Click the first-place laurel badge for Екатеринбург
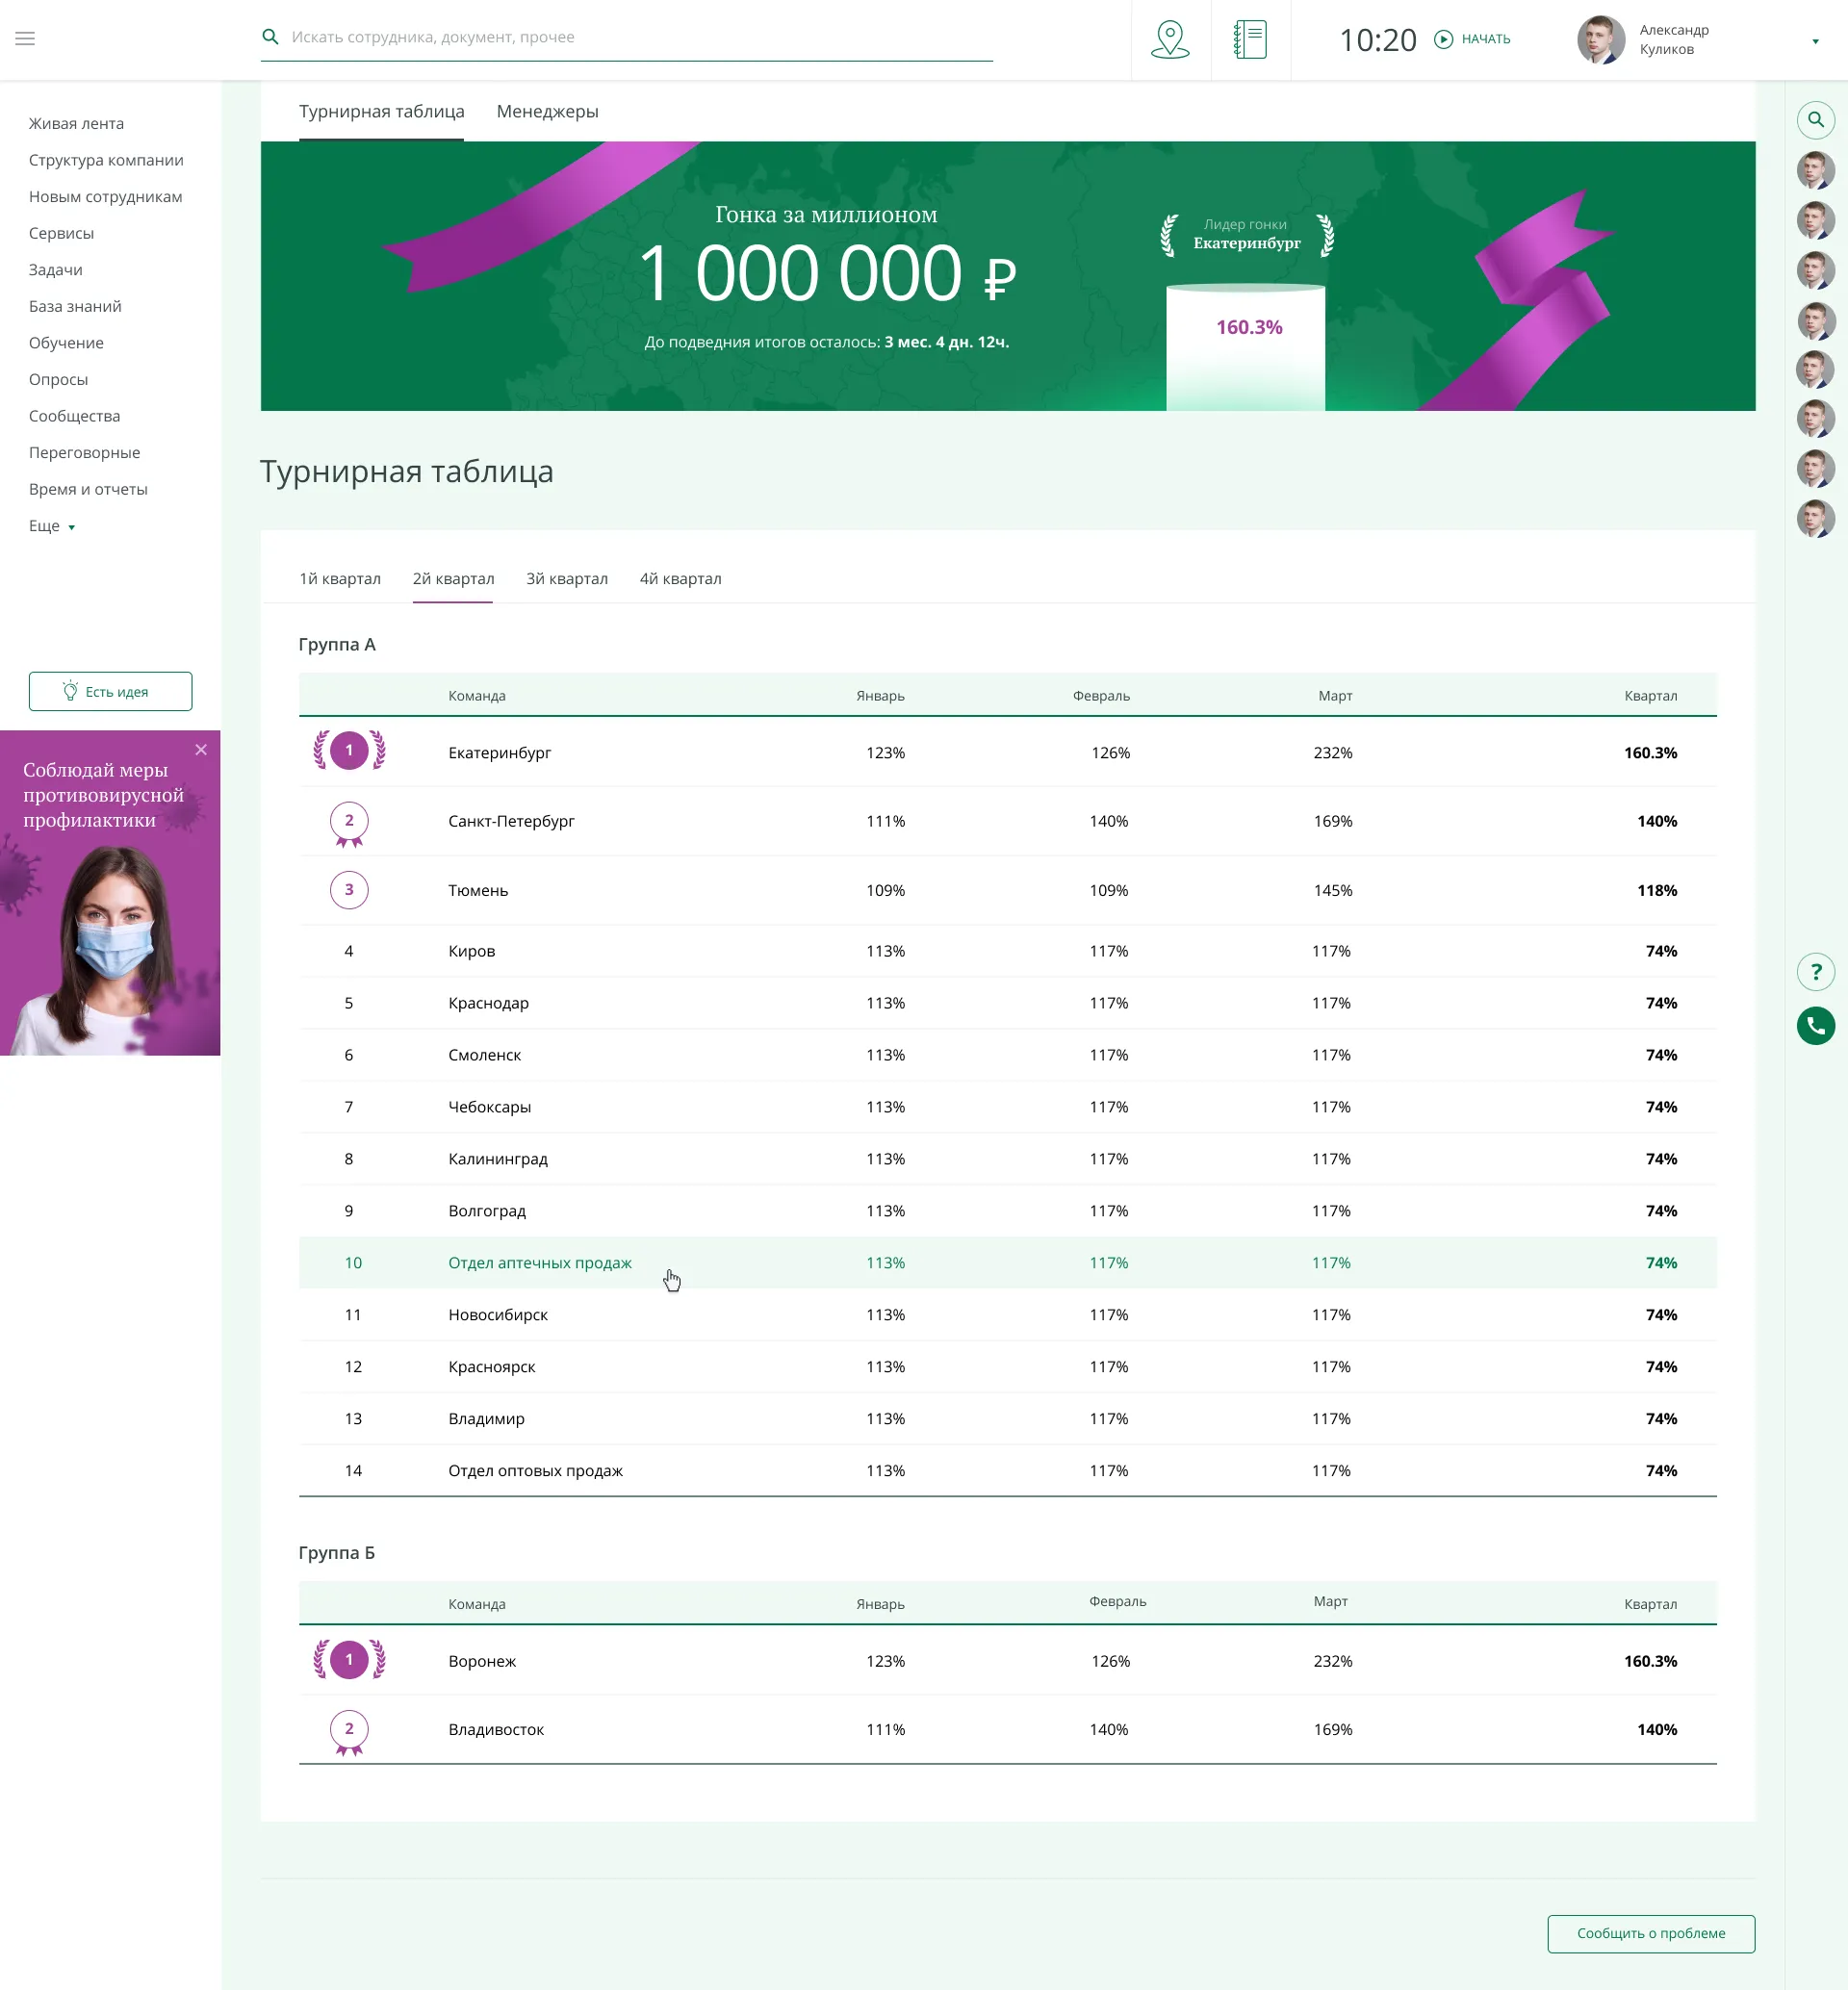 click(x=349, y=751)
